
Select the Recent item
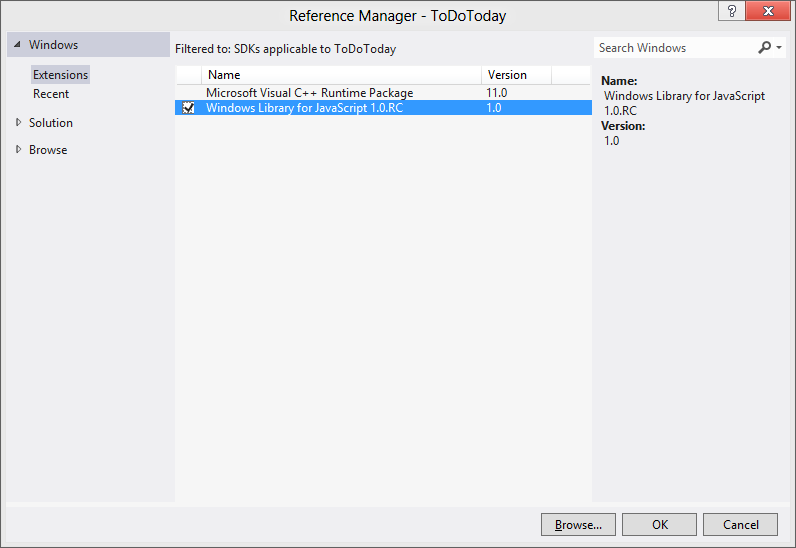coord(51,94)
